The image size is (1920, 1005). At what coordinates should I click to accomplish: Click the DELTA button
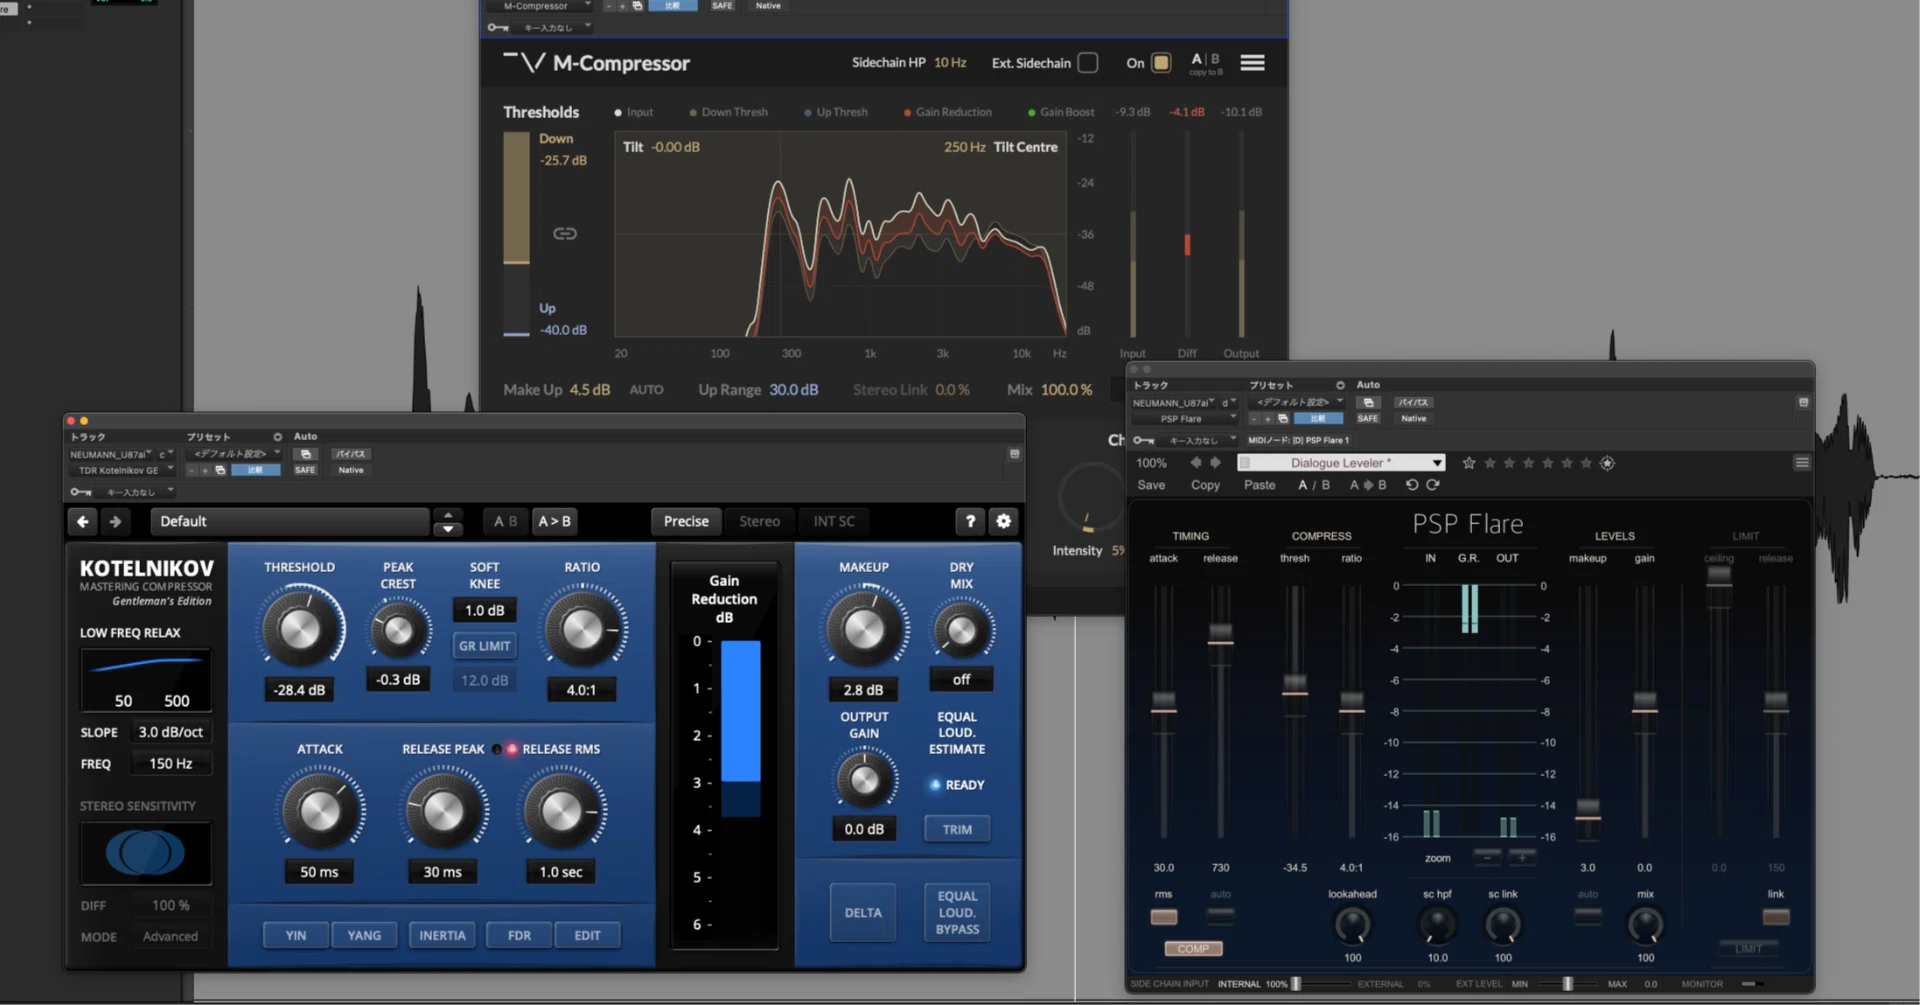[863, 912]
